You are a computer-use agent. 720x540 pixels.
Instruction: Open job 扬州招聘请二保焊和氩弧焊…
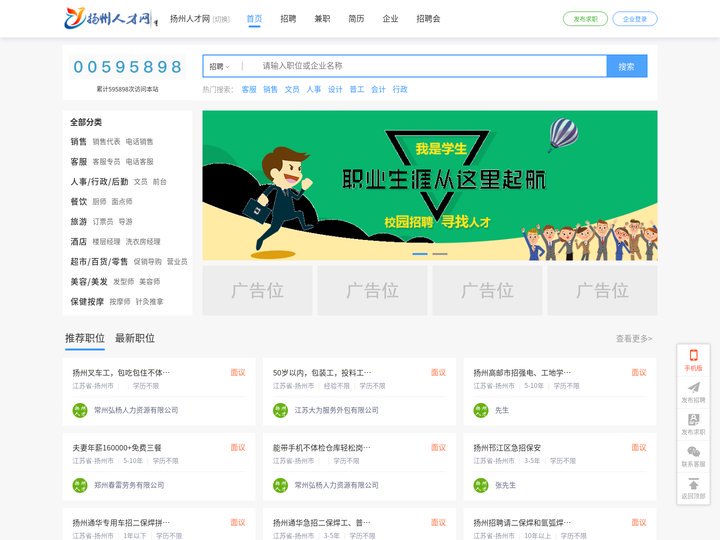pos(522,523)
